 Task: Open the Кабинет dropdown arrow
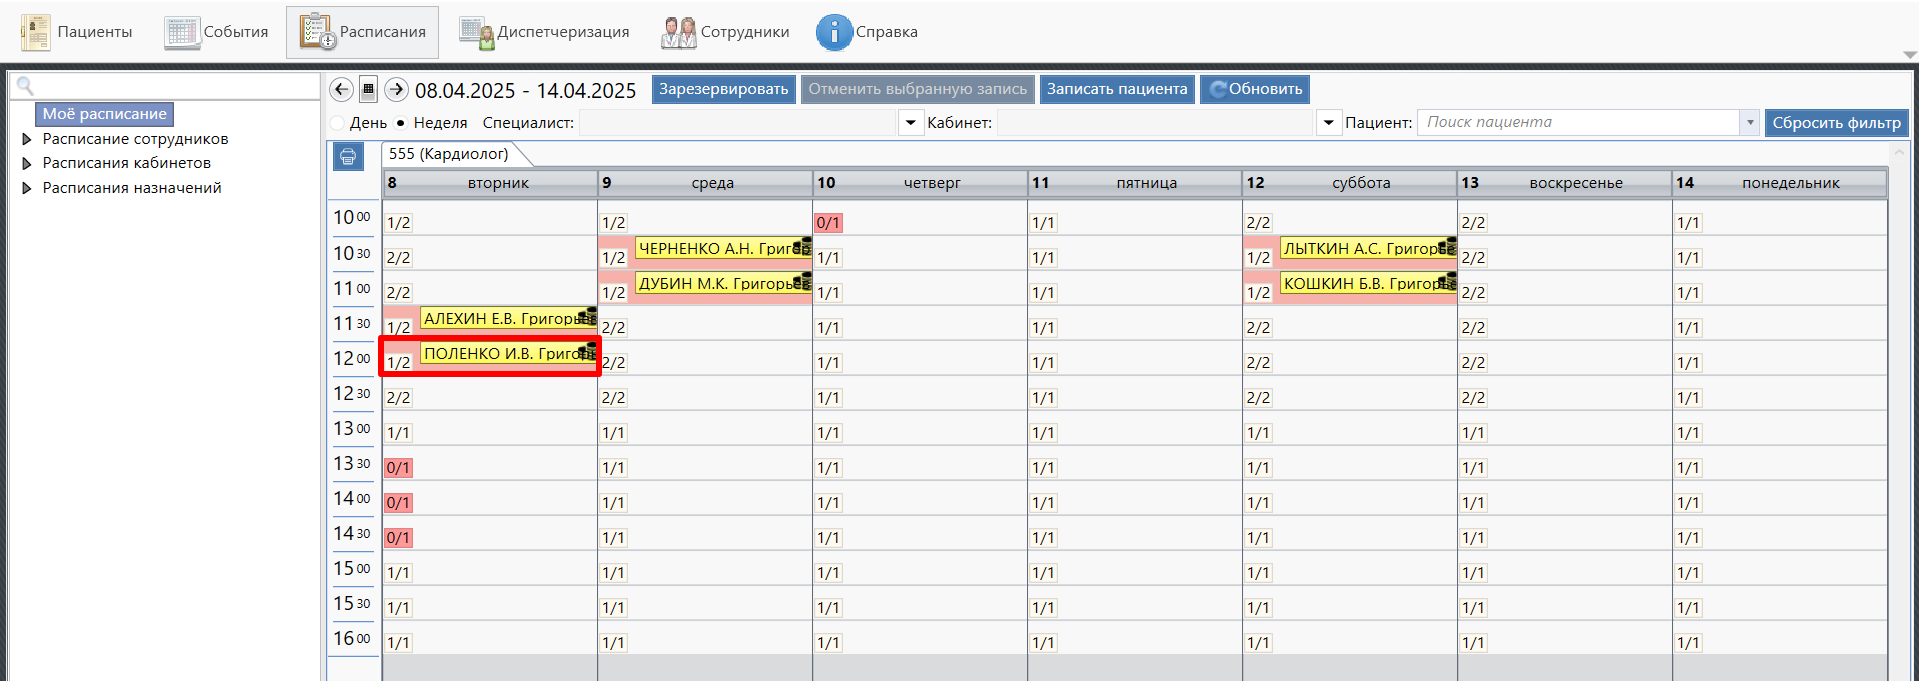(1328, 123)
